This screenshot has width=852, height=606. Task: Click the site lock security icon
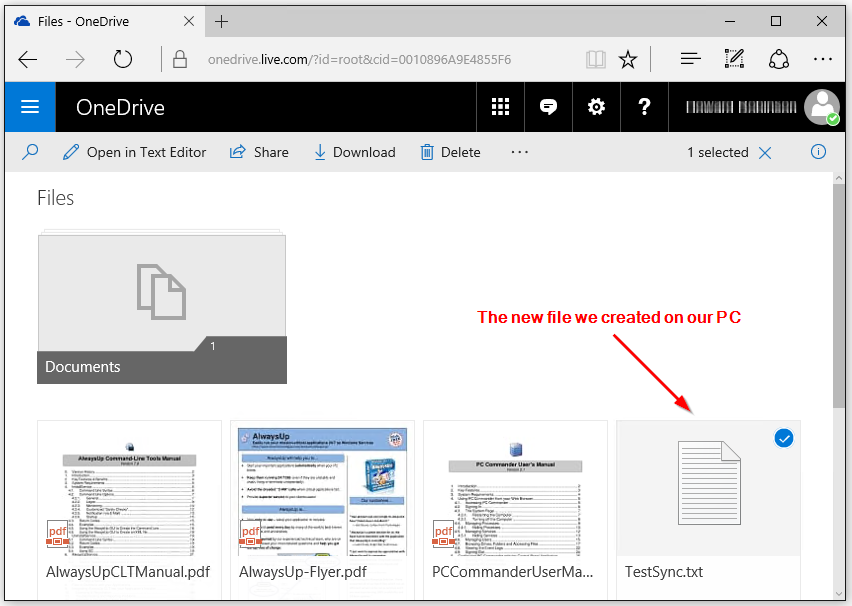tap(180, 59)
